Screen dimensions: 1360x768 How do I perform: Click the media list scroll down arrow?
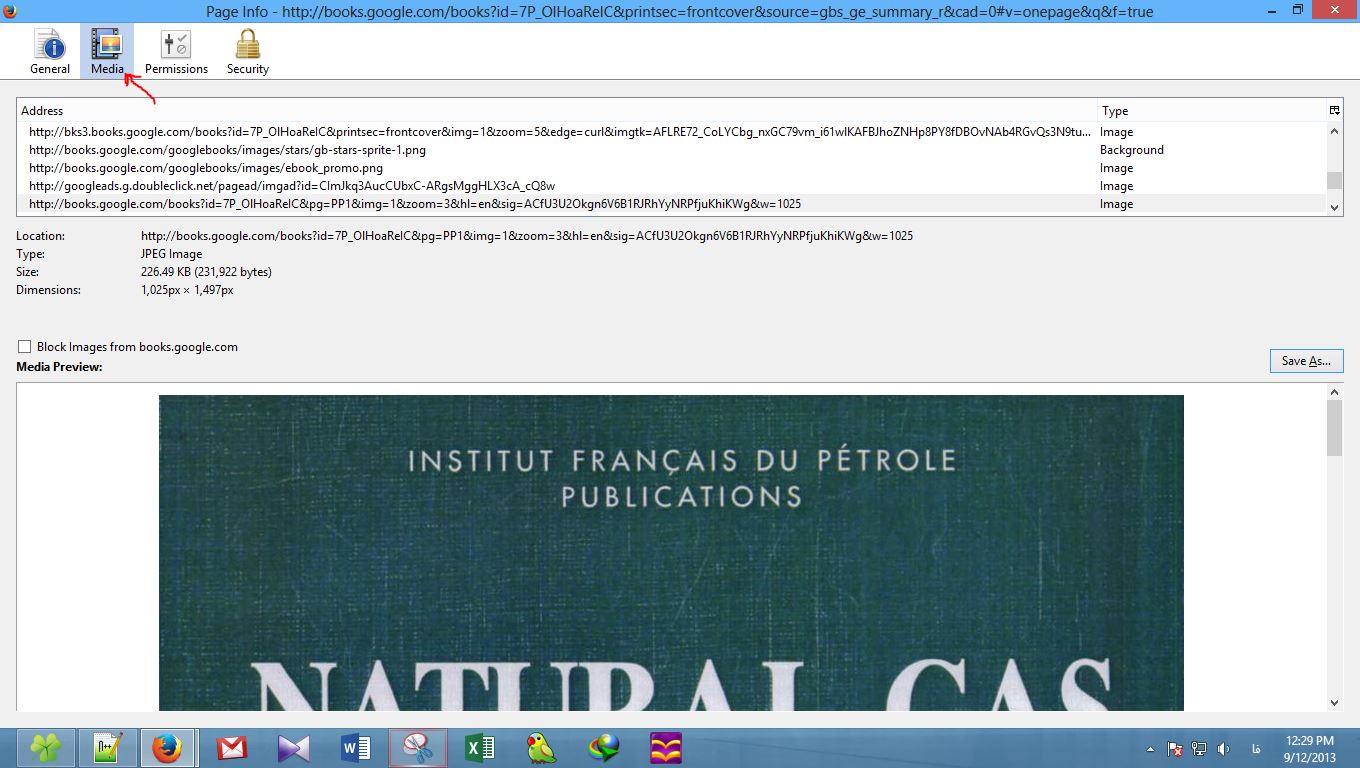pos(1334,207)
